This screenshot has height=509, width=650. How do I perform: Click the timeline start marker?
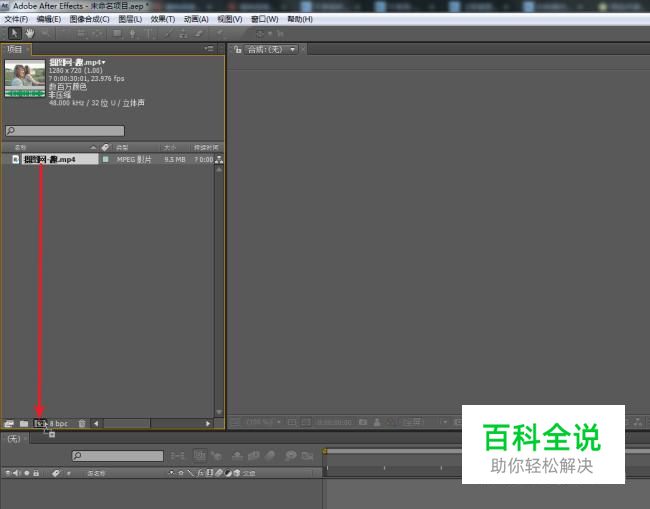[x=325, y=451]
